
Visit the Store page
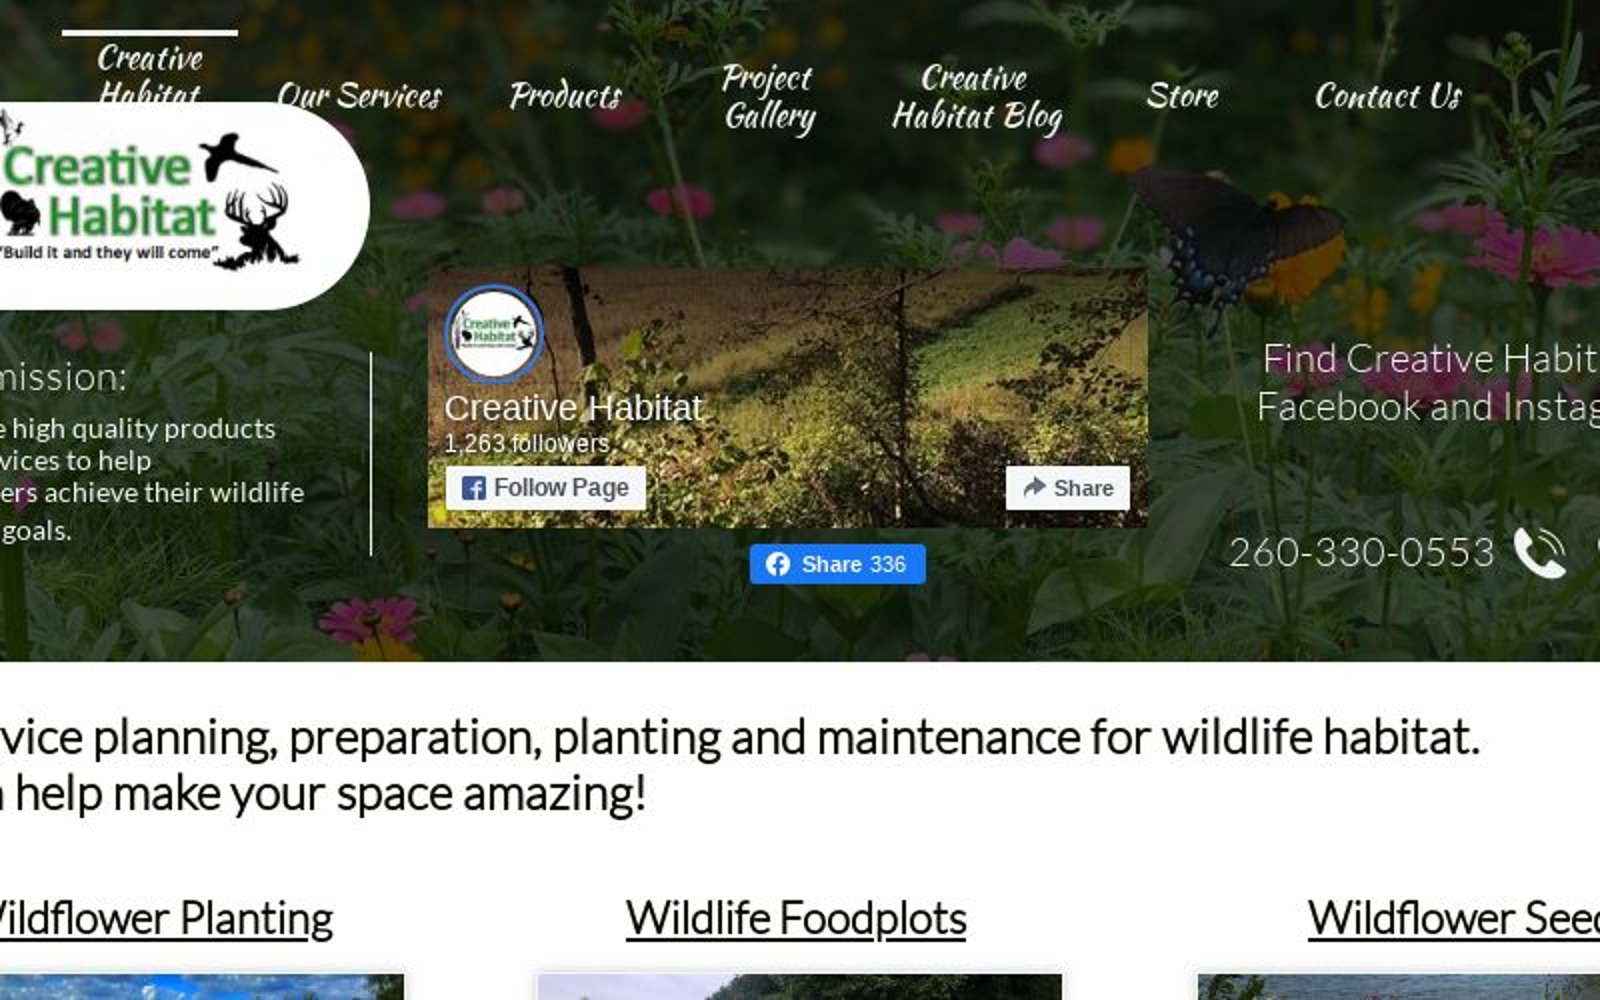(x=1182, y=96)
